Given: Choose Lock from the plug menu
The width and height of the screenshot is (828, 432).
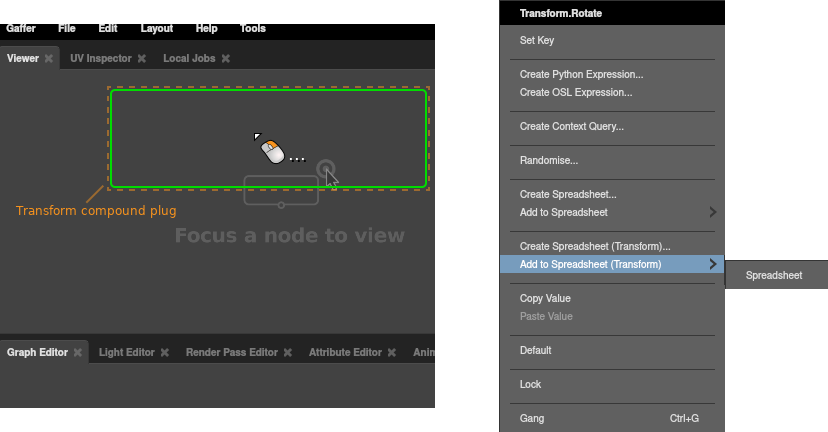Looking at the screenshot, I should pos(531,384).
